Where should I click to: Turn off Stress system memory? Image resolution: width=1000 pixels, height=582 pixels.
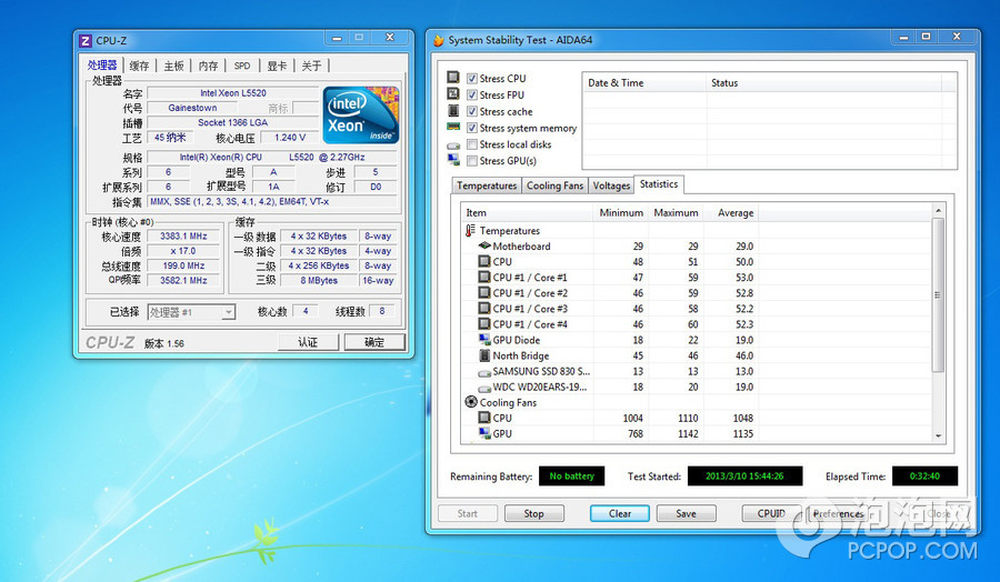pyautogui.click(x=472, y=128)
